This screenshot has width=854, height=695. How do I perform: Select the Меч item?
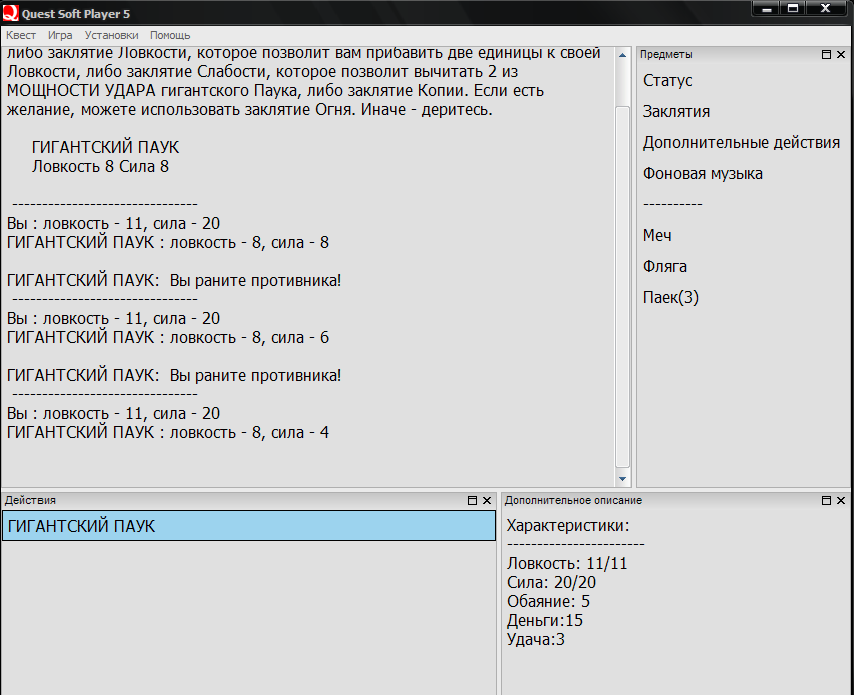(x=656, y=235)
